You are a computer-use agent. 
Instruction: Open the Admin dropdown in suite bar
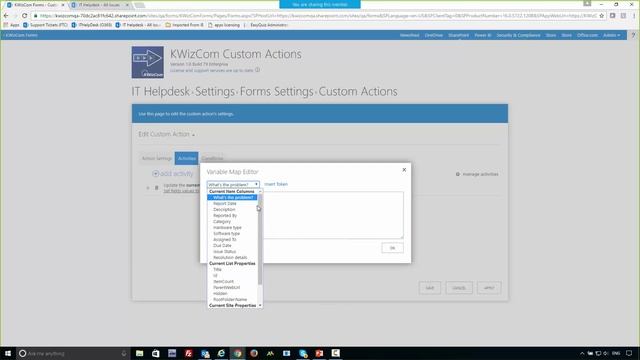click(x=611, y=35)
